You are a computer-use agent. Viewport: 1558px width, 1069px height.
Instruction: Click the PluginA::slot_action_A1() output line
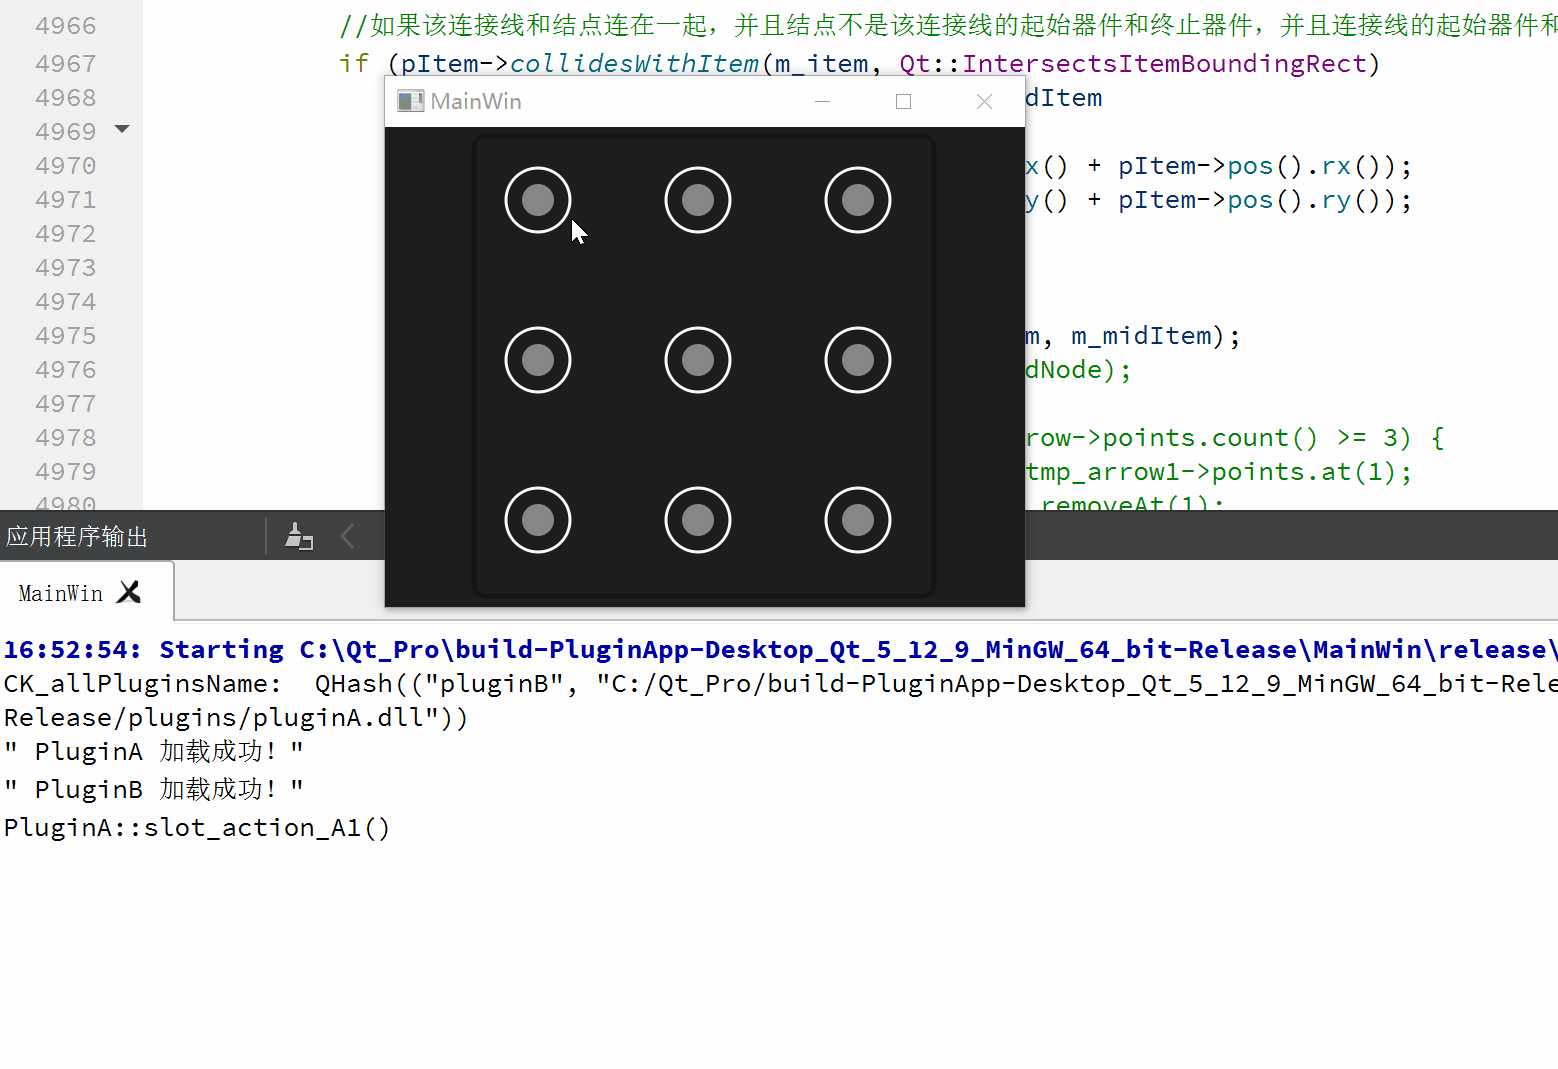[x=197, y=828]
